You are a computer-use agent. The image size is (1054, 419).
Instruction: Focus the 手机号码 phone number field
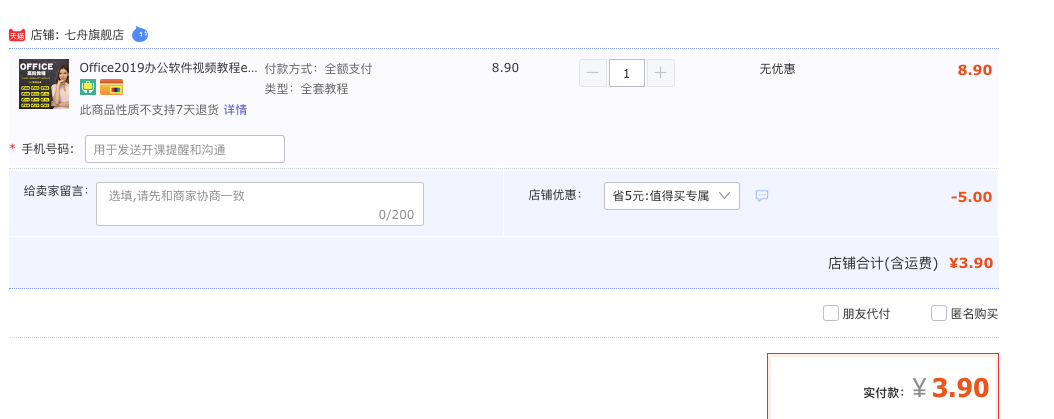[x=185, y=149]
